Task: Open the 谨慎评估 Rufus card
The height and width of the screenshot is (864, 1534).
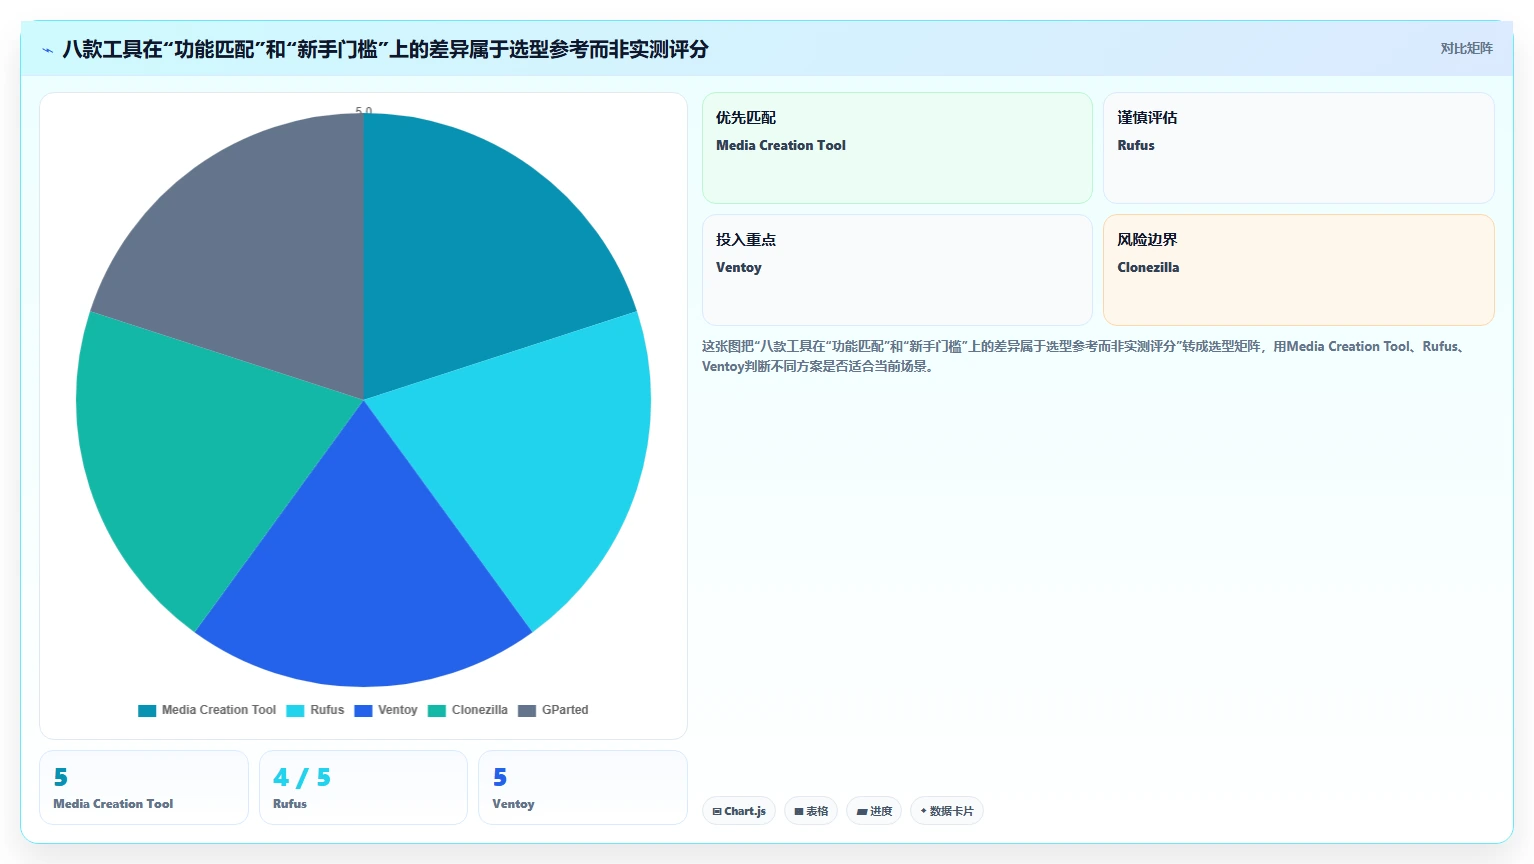Action: pos(1299,148)
